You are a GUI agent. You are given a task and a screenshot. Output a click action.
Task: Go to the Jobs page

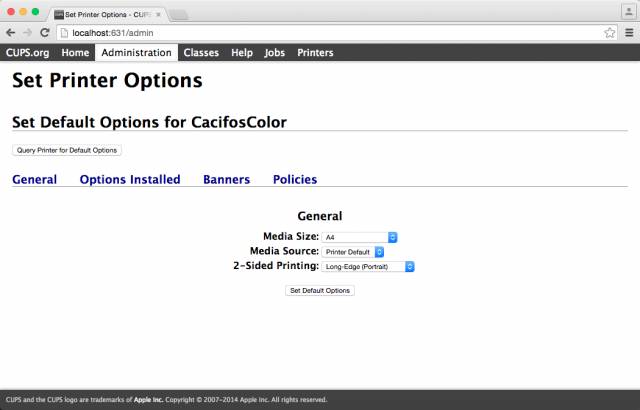click(274, 53)
